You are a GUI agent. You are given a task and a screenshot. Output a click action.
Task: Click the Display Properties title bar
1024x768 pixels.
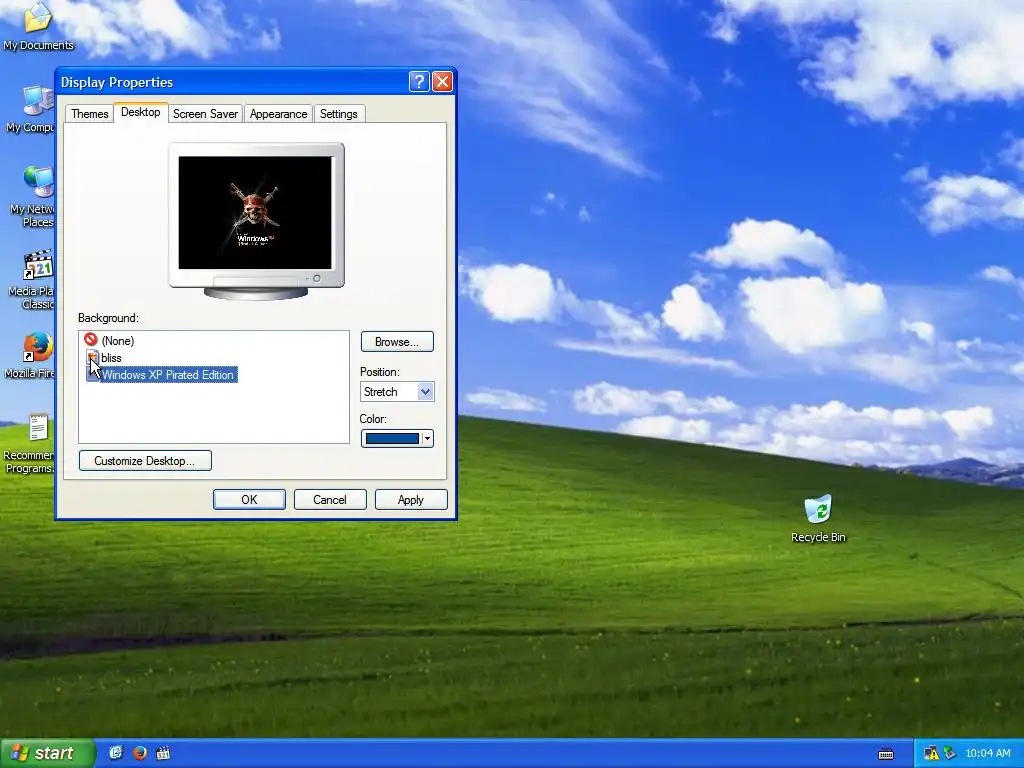pos(232,82)
